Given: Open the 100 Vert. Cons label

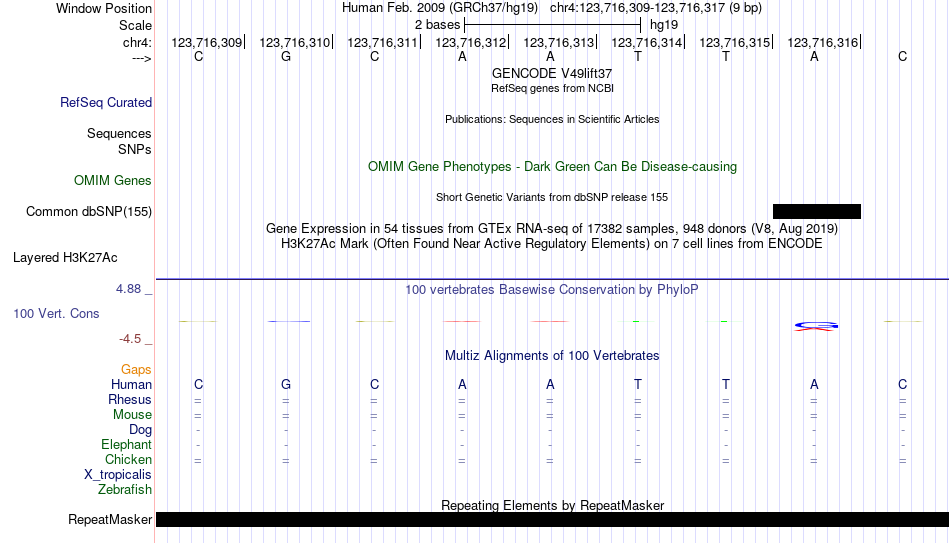Looking at the screenshot, I should click(x=56, y=313).
